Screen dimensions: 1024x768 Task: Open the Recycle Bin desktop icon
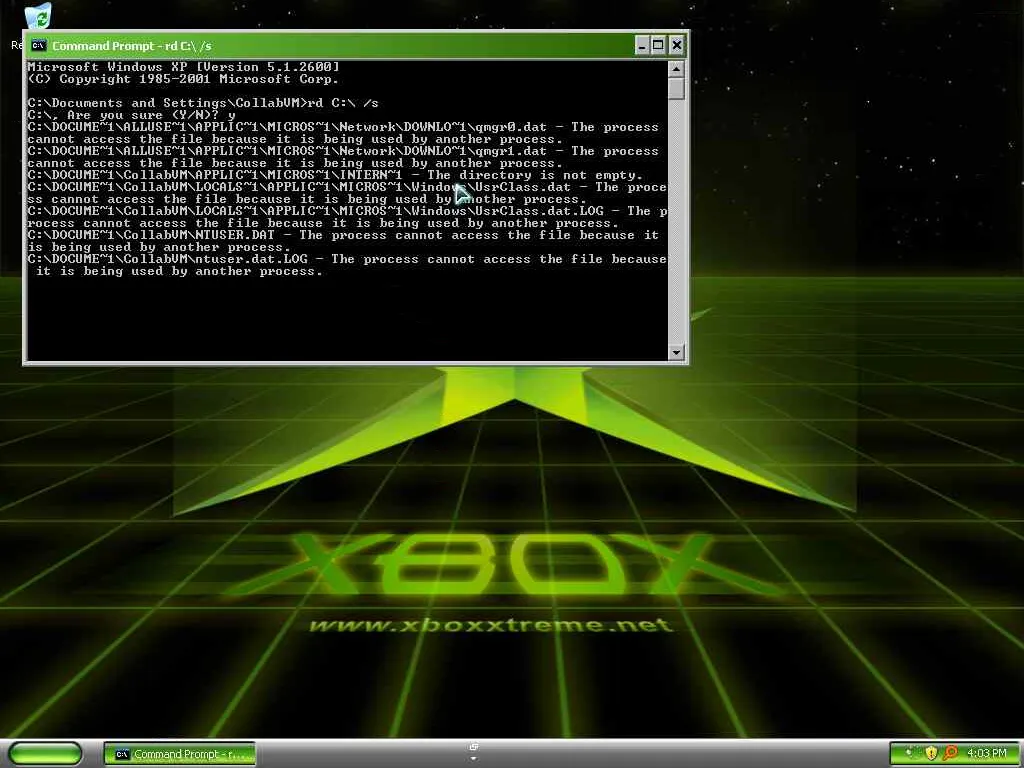[x=39, y=16]
